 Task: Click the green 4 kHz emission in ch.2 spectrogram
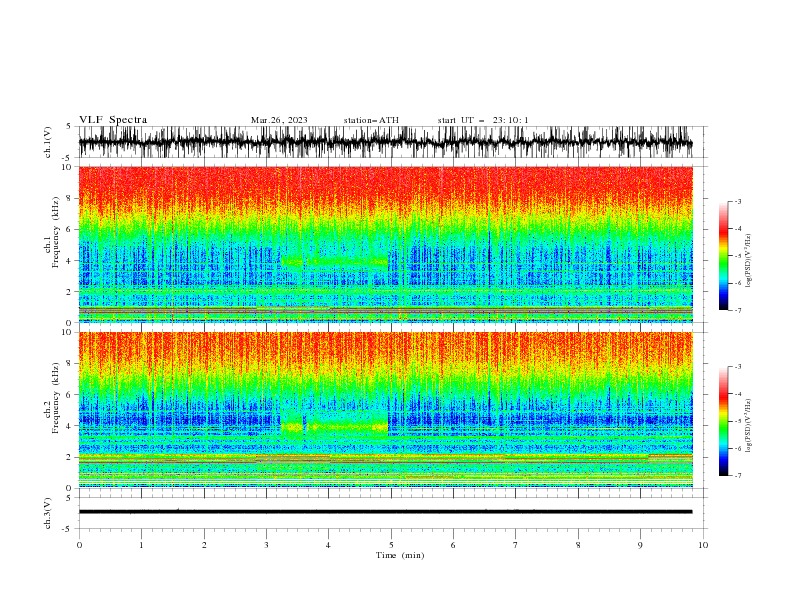[334, 427]
